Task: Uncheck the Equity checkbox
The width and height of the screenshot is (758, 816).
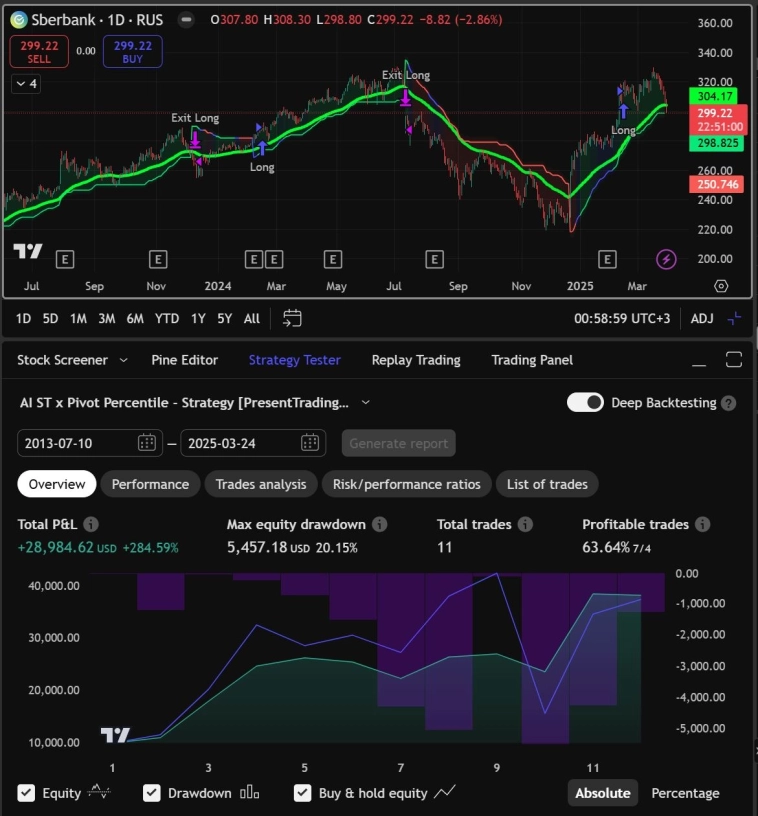Action: (x=27, y=793)
